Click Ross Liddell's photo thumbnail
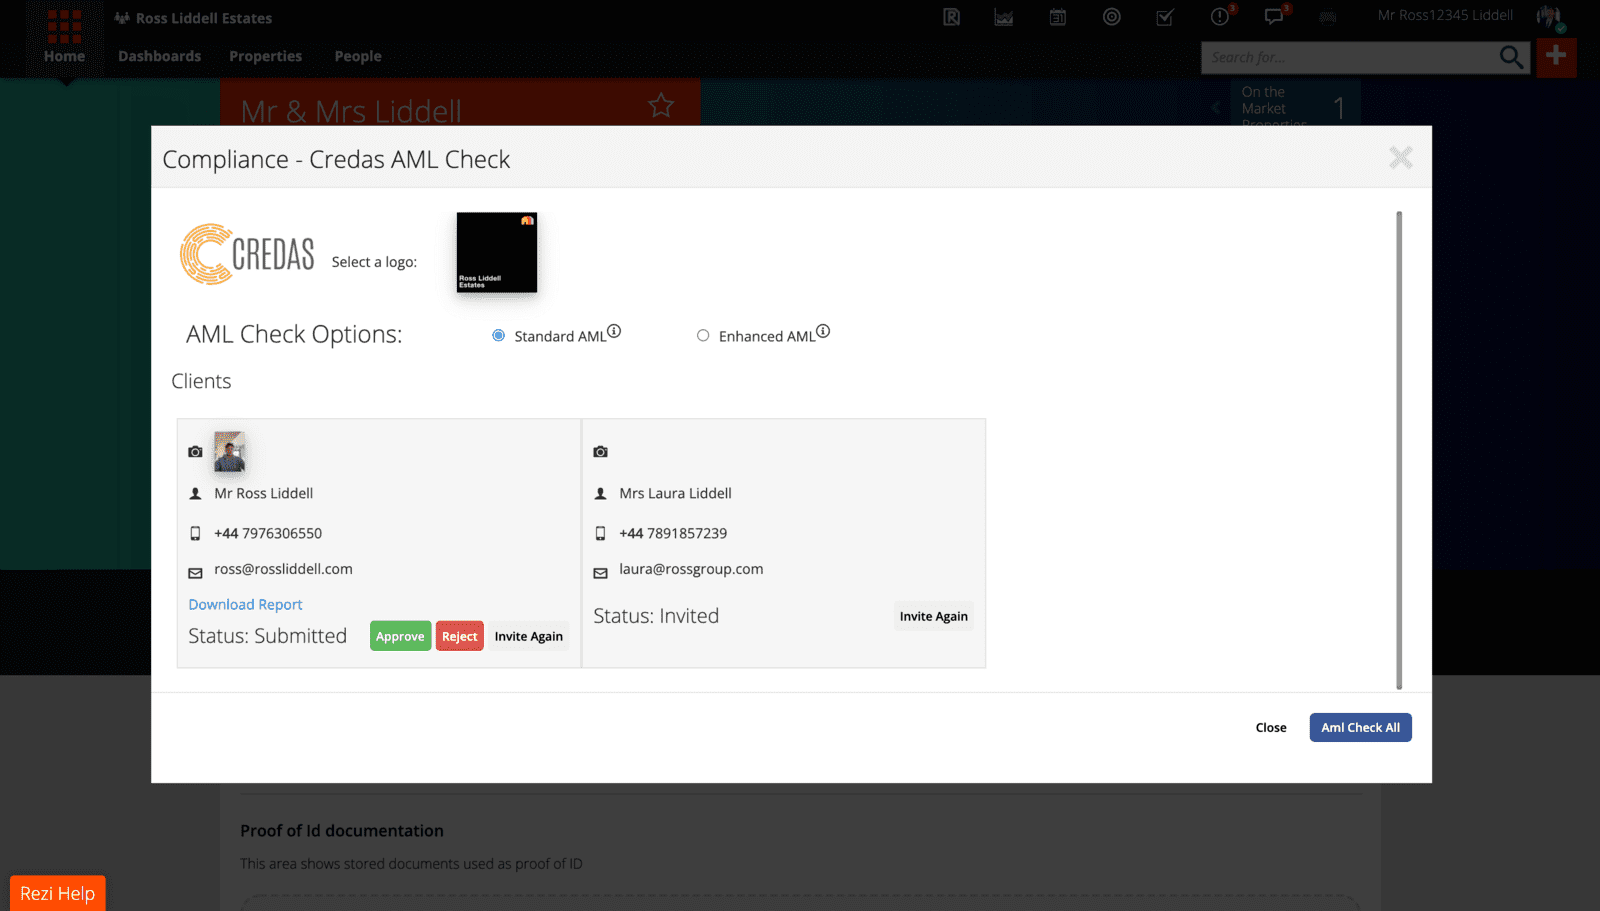Image resolution: width=1600 pixels, height=911 pixels. pos(230,451)
